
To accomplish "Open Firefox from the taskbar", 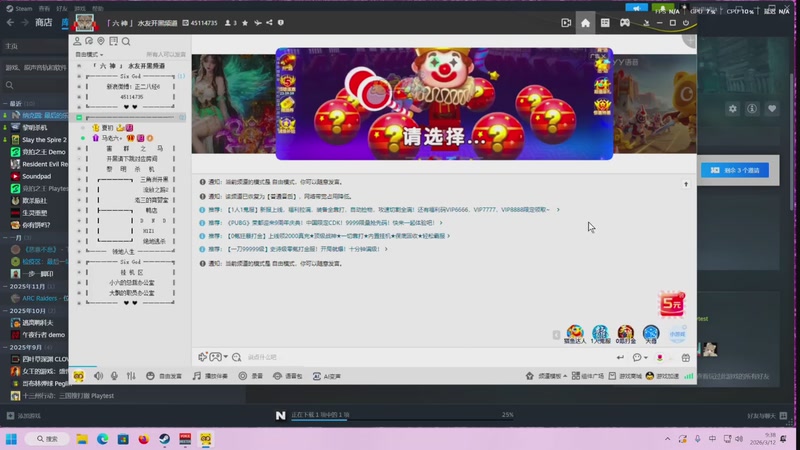I will point(143,439).
